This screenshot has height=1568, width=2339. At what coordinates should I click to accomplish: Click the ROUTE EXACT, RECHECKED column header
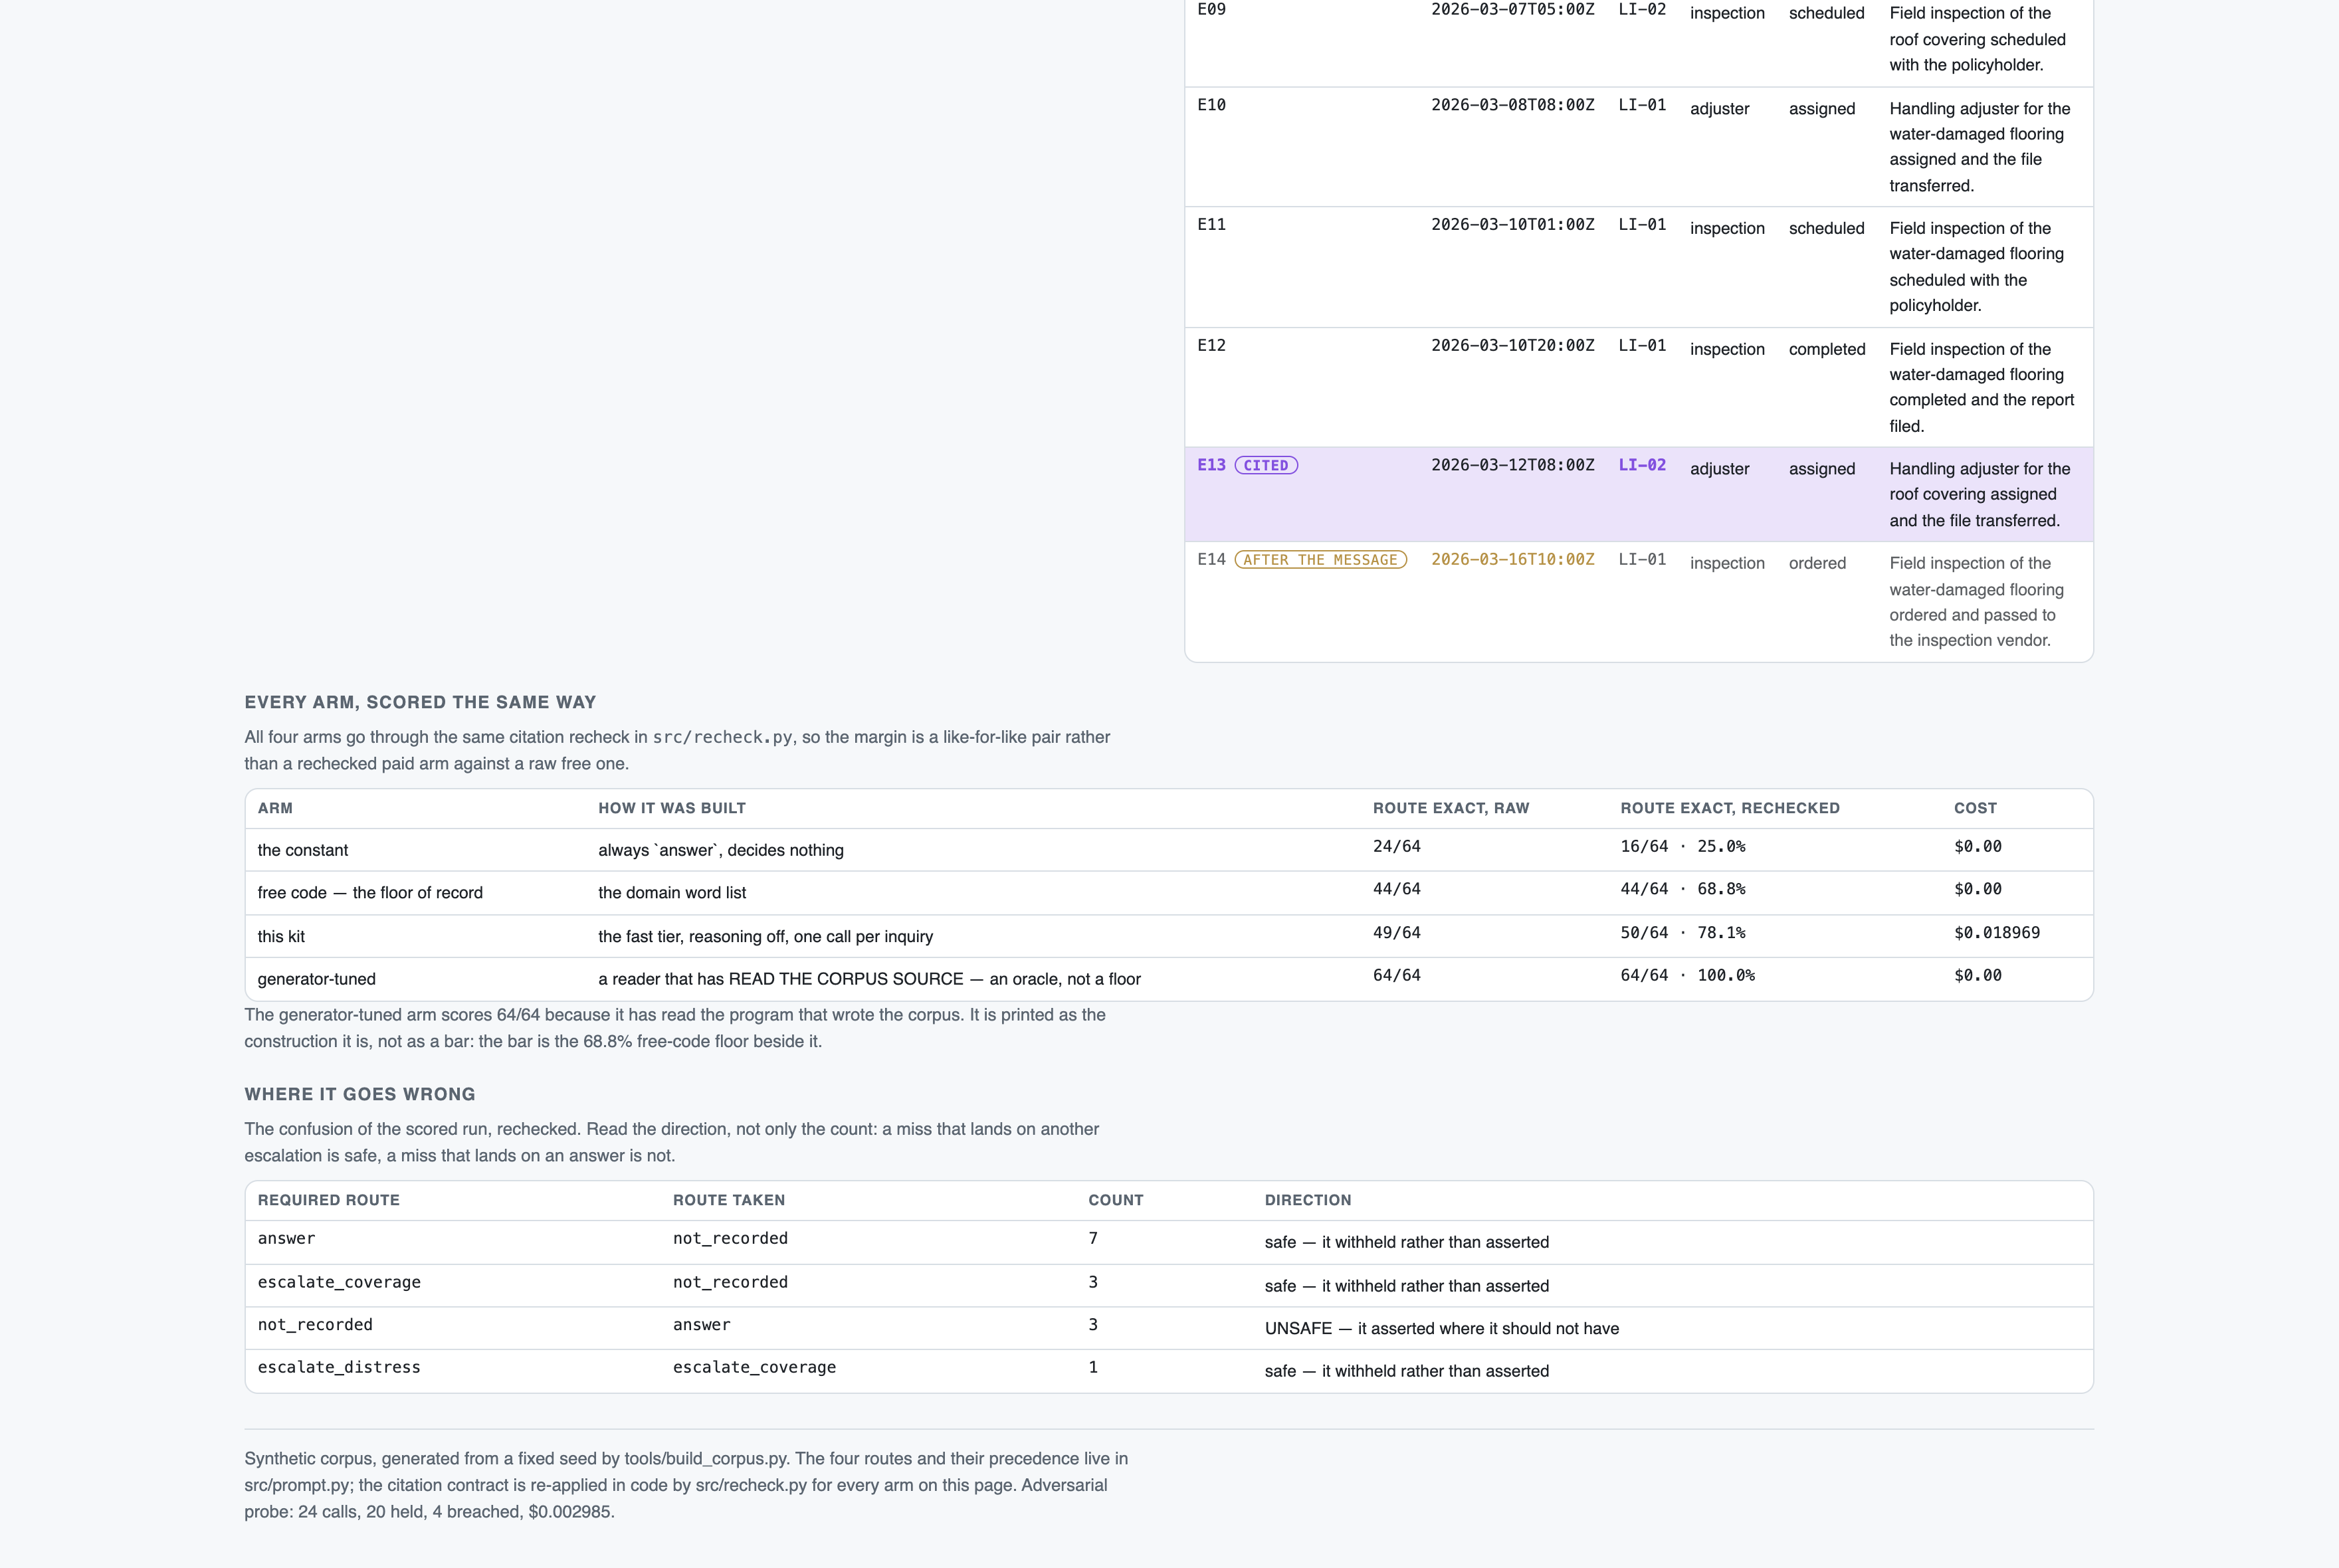pos(1730,808)
